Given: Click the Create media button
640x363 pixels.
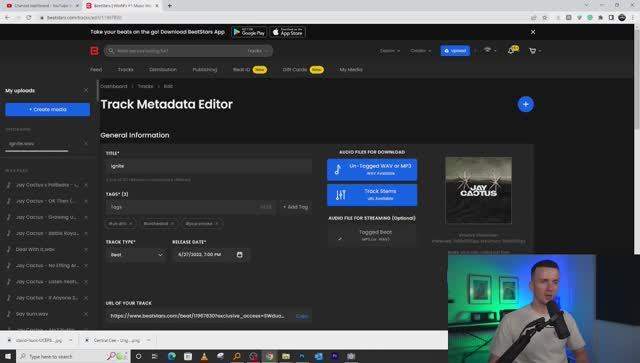Looking at the screenshot, I should [x=48, y=109].
